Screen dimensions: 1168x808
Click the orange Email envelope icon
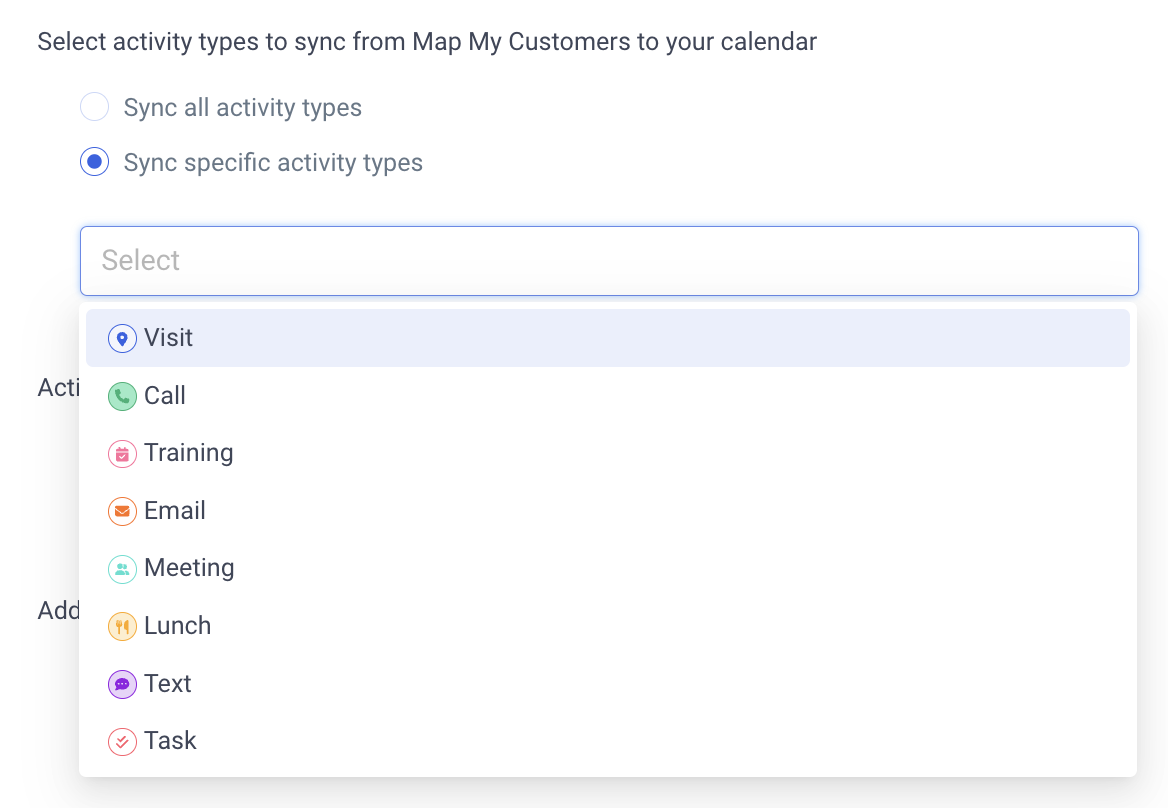(122, 511)
